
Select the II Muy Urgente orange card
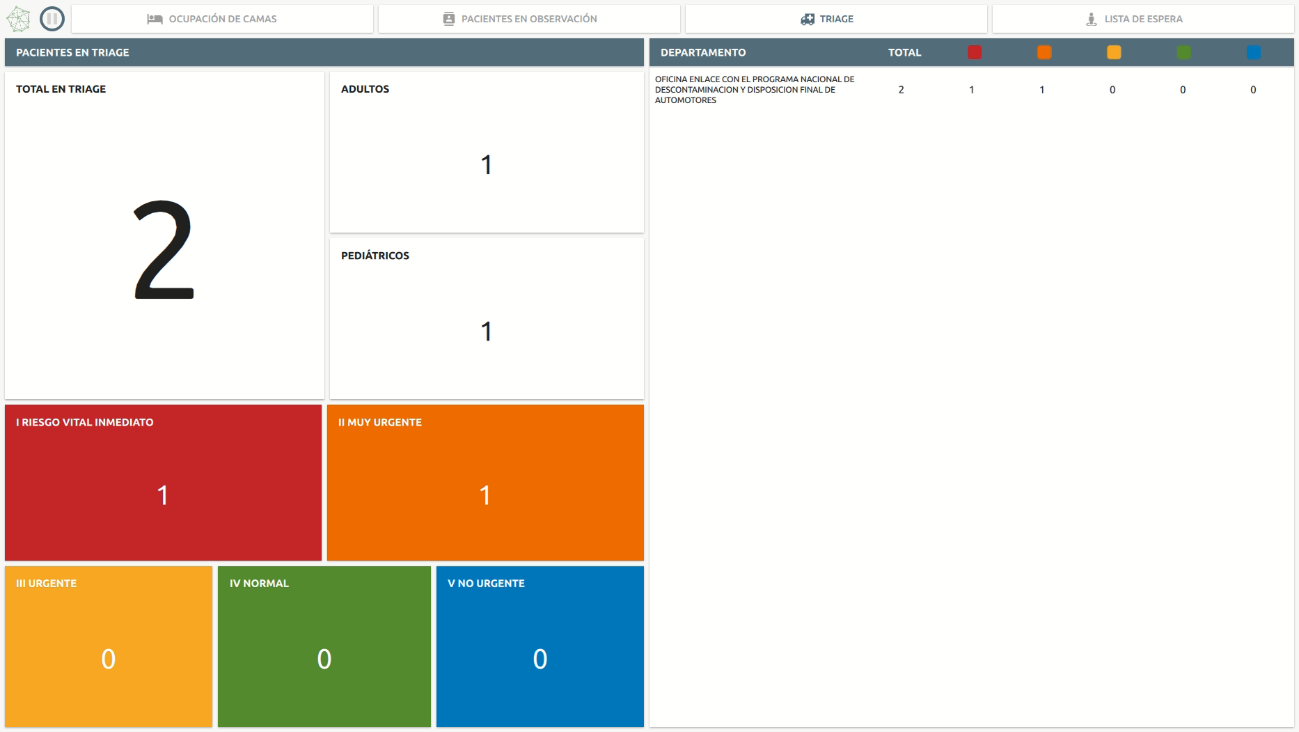(485, 483)
